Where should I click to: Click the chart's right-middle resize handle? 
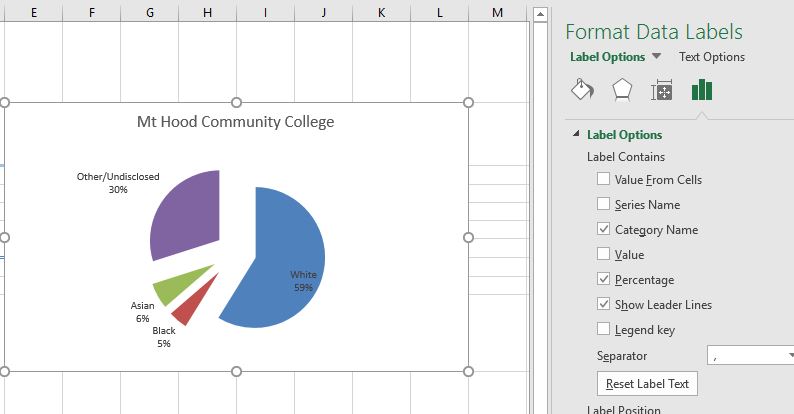pyautogui.click(x=468, y=237)
